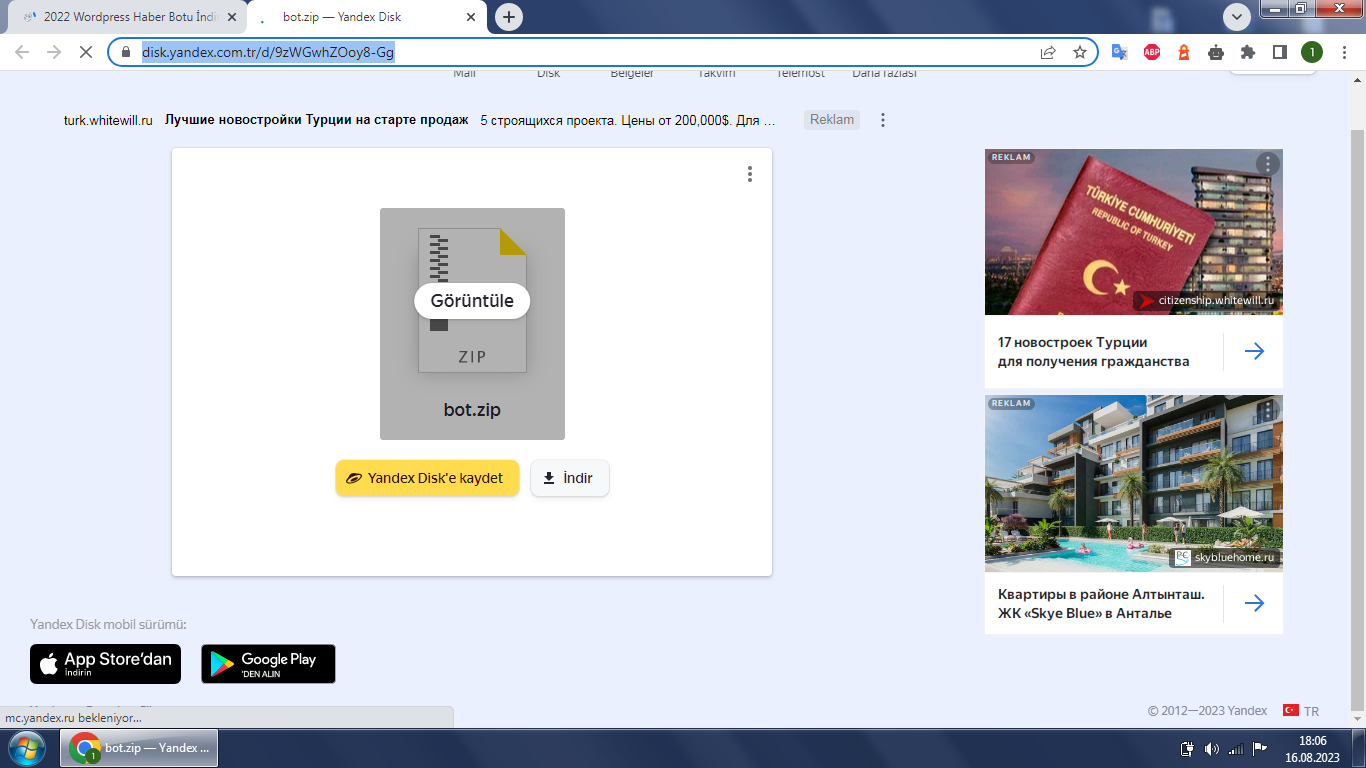Go back to the previous page
Screen dimensions: 1366x768
pos(22,52)
